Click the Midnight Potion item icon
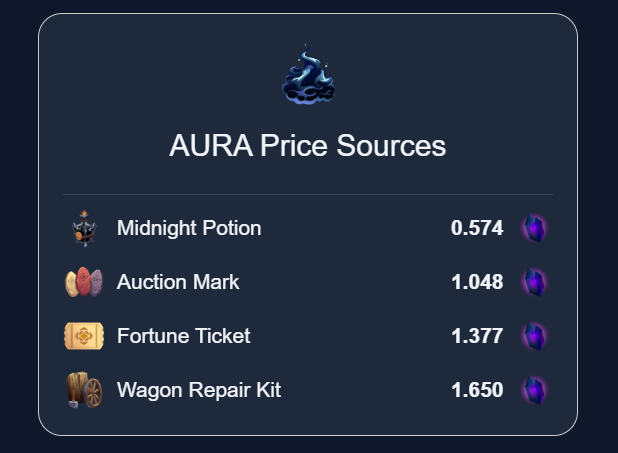The width and height of the screenshot is (618, 453). point(84,228)
